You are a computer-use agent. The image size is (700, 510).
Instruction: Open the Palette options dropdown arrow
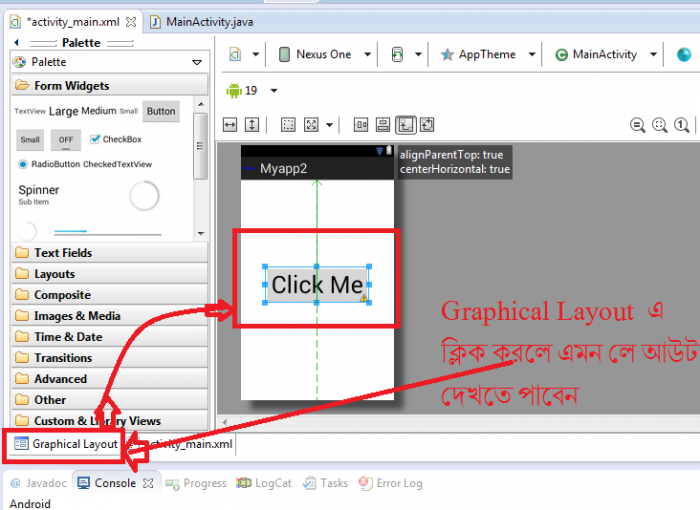[x=197, y=62]
